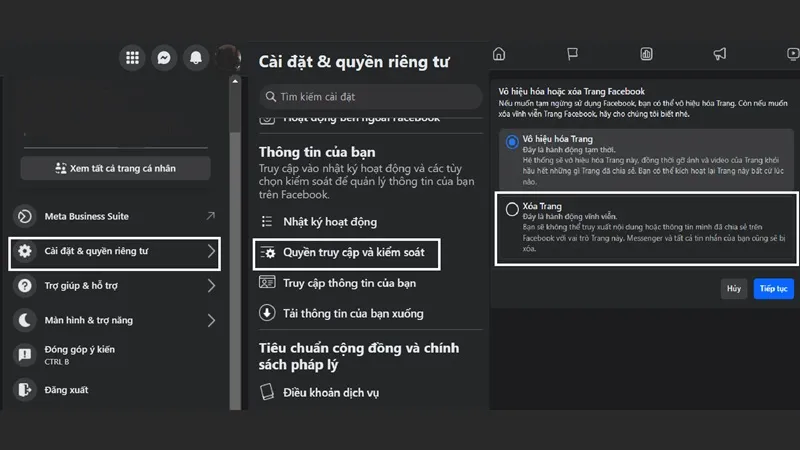Open the Facebook apps menu grid icon
This screenshot has width=800, height=450.
click(132, 58)
